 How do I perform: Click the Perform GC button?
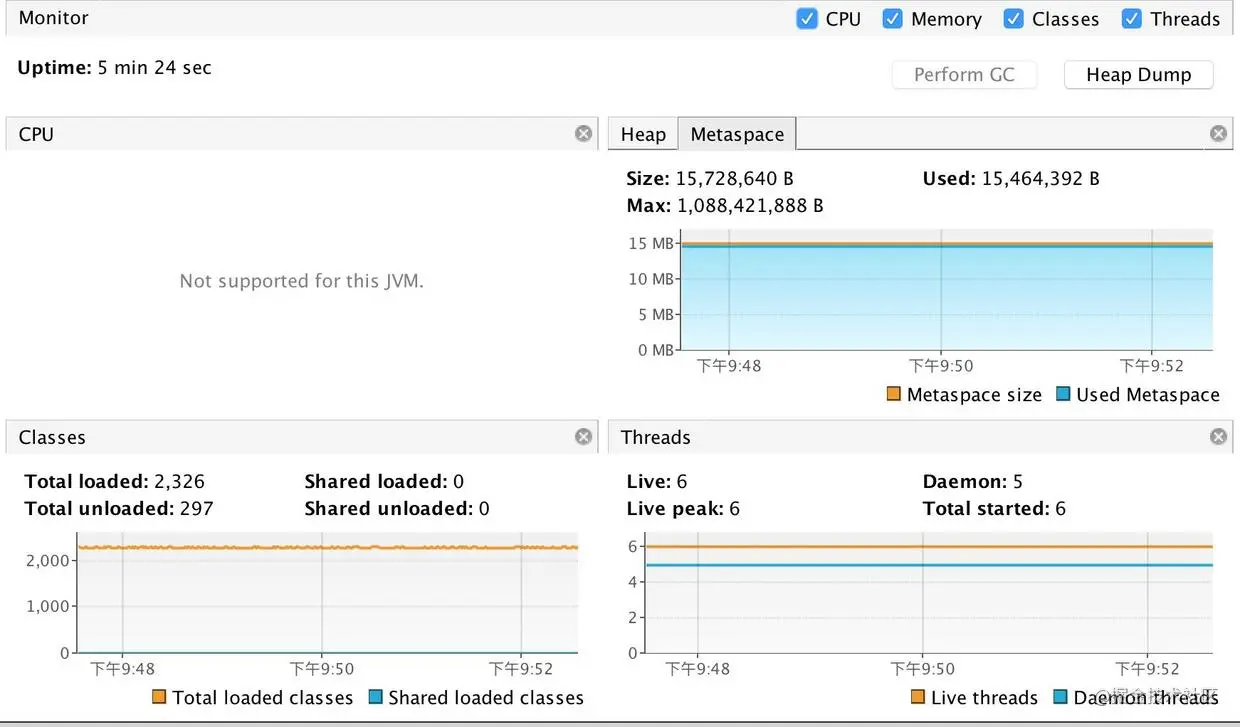pyautogui.click(x=964, y=75)
